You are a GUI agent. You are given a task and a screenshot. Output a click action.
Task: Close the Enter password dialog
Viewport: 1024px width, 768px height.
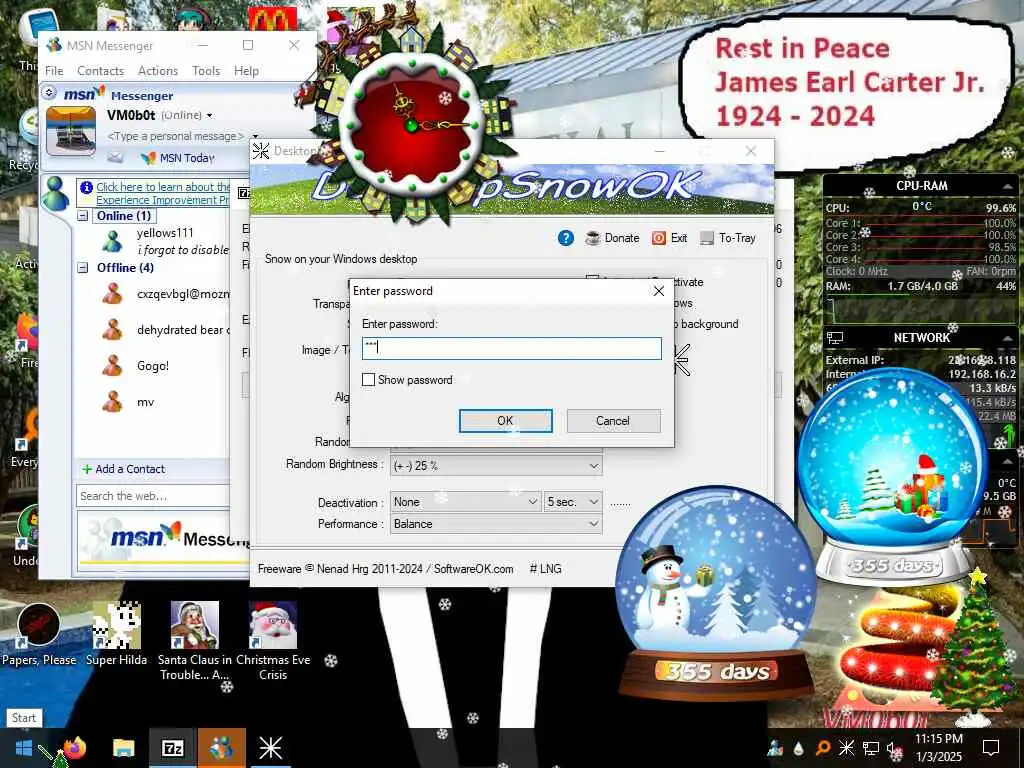[659, 291]
